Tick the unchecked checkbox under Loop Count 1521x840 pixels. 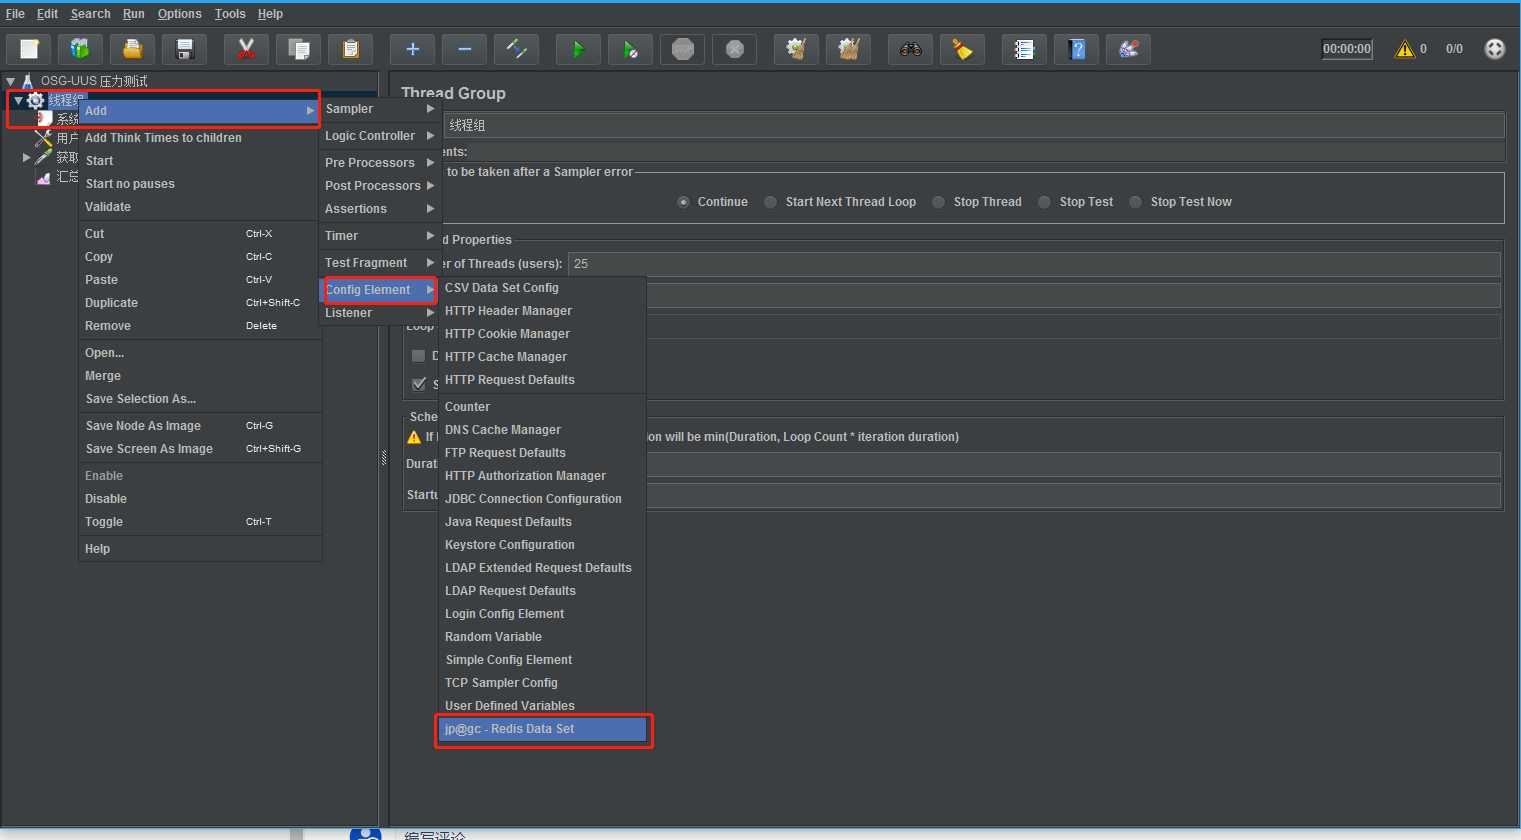click(x=419, y=356)
